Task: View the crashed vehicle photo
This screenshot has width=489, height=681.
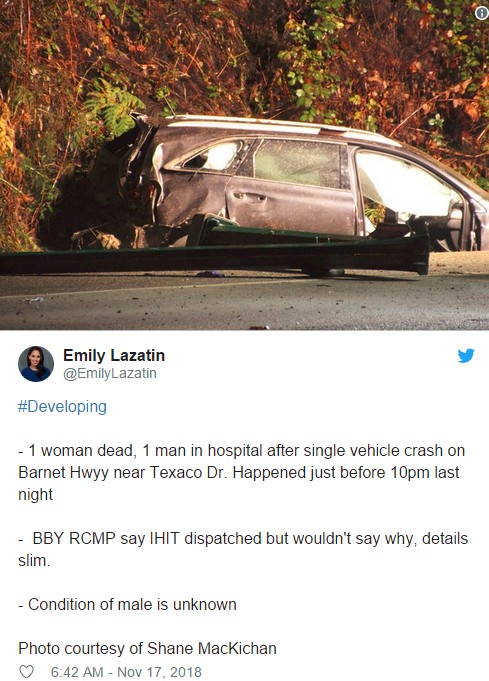Action: click(x=244, y=165)
